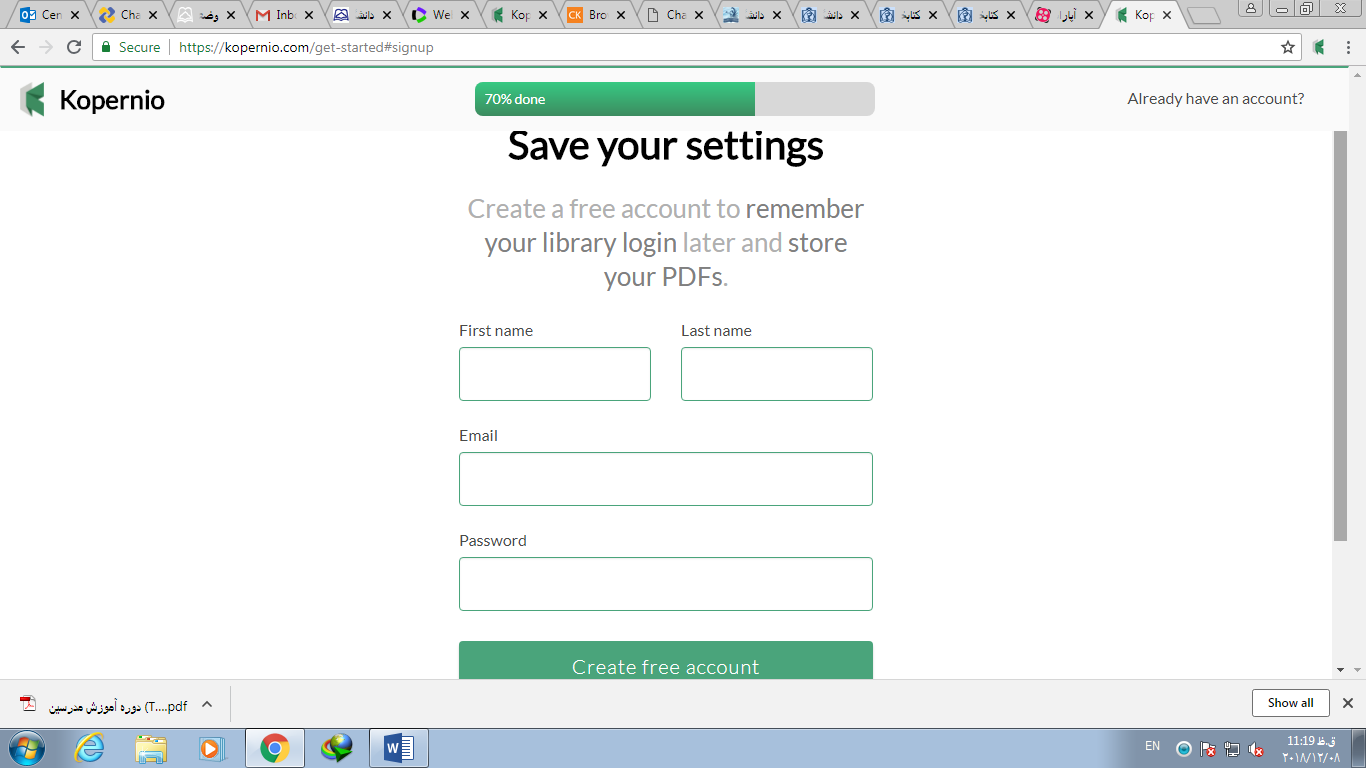Image resolution: width=1366 pixels, height=768 pixels.
Task: Click the Create free account button
Action: tap(665, 662)
